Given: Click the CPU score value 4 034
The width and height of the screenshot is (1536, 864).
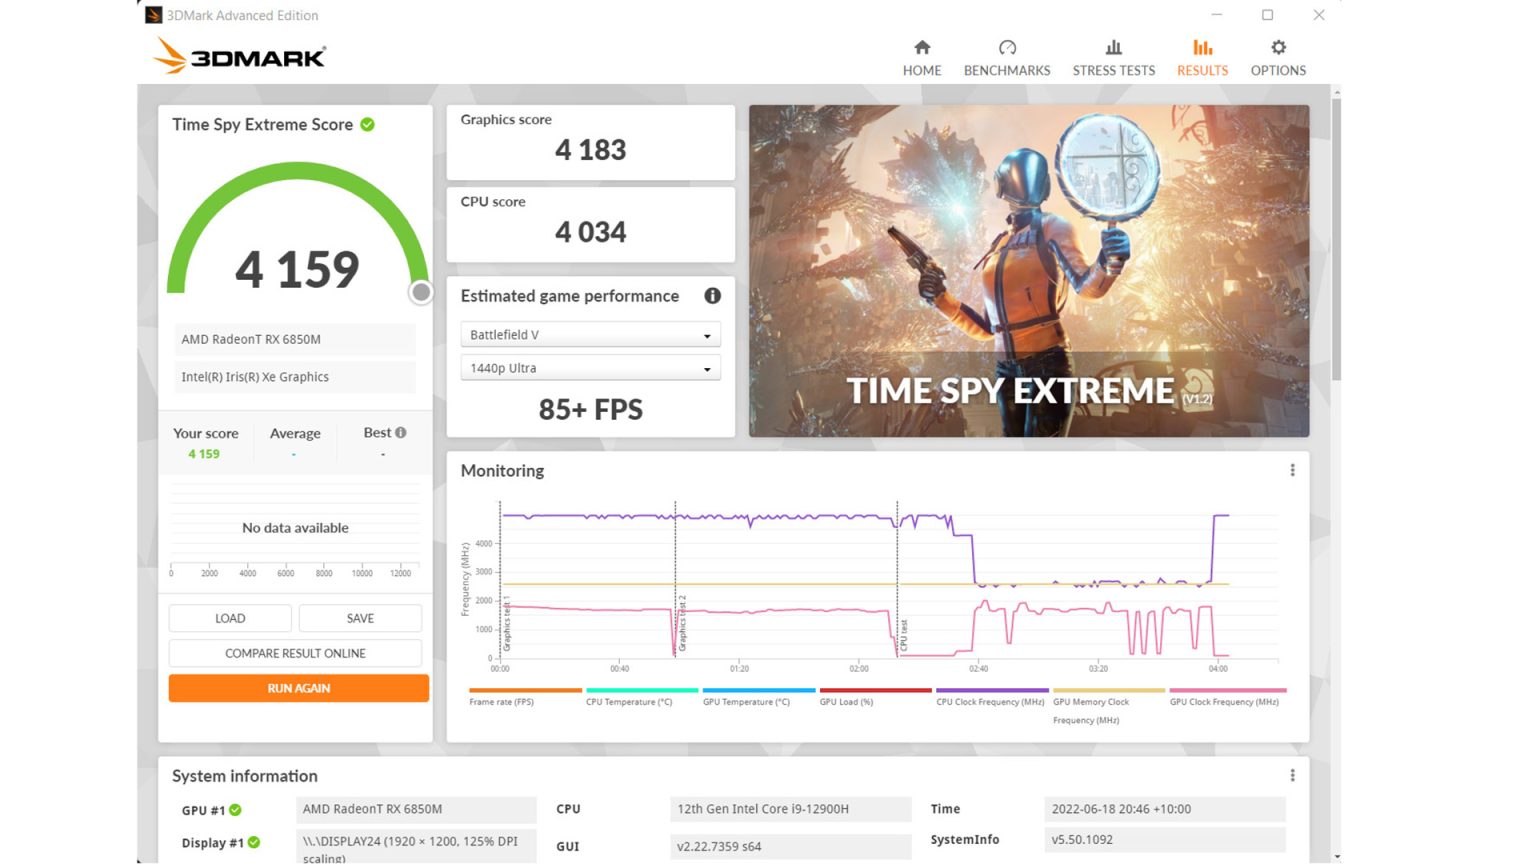Looking at the screenshot, I should [x=590, y=232].
